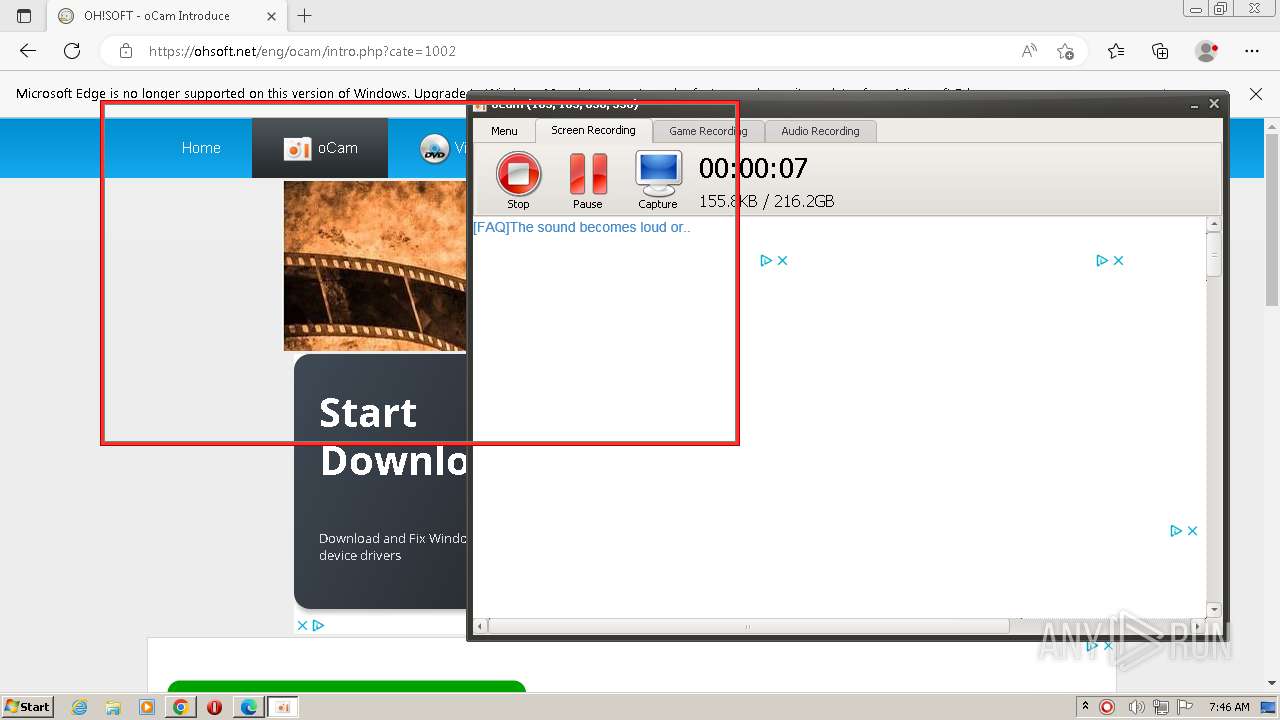1280x720 pixels.
Task: Open the Windows Start menu
Action: pyautogui.click(x=27, y=707)
